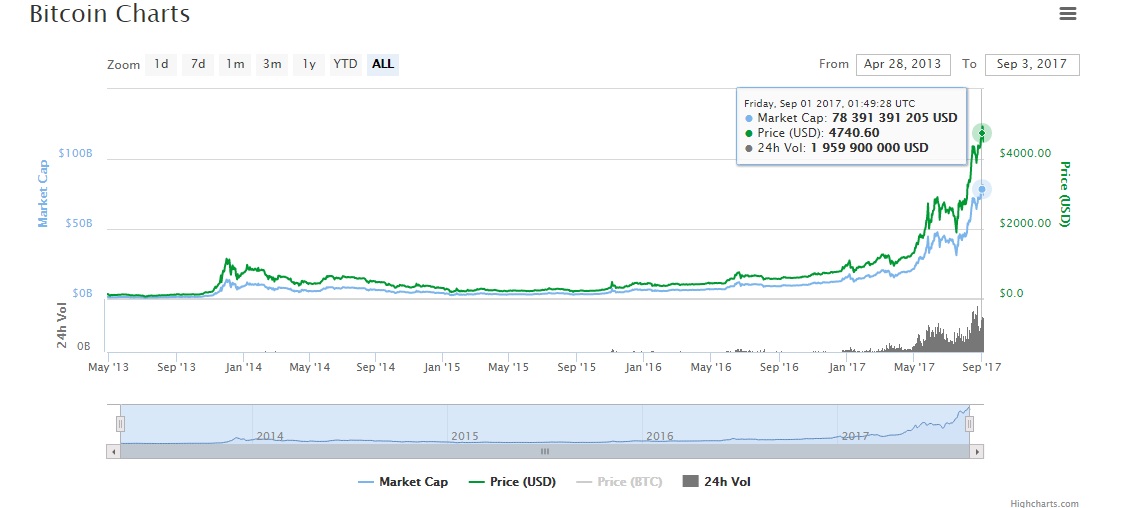Select the 7d zoom range
This screenshot has width=1139, height=508.
(198, 64)
